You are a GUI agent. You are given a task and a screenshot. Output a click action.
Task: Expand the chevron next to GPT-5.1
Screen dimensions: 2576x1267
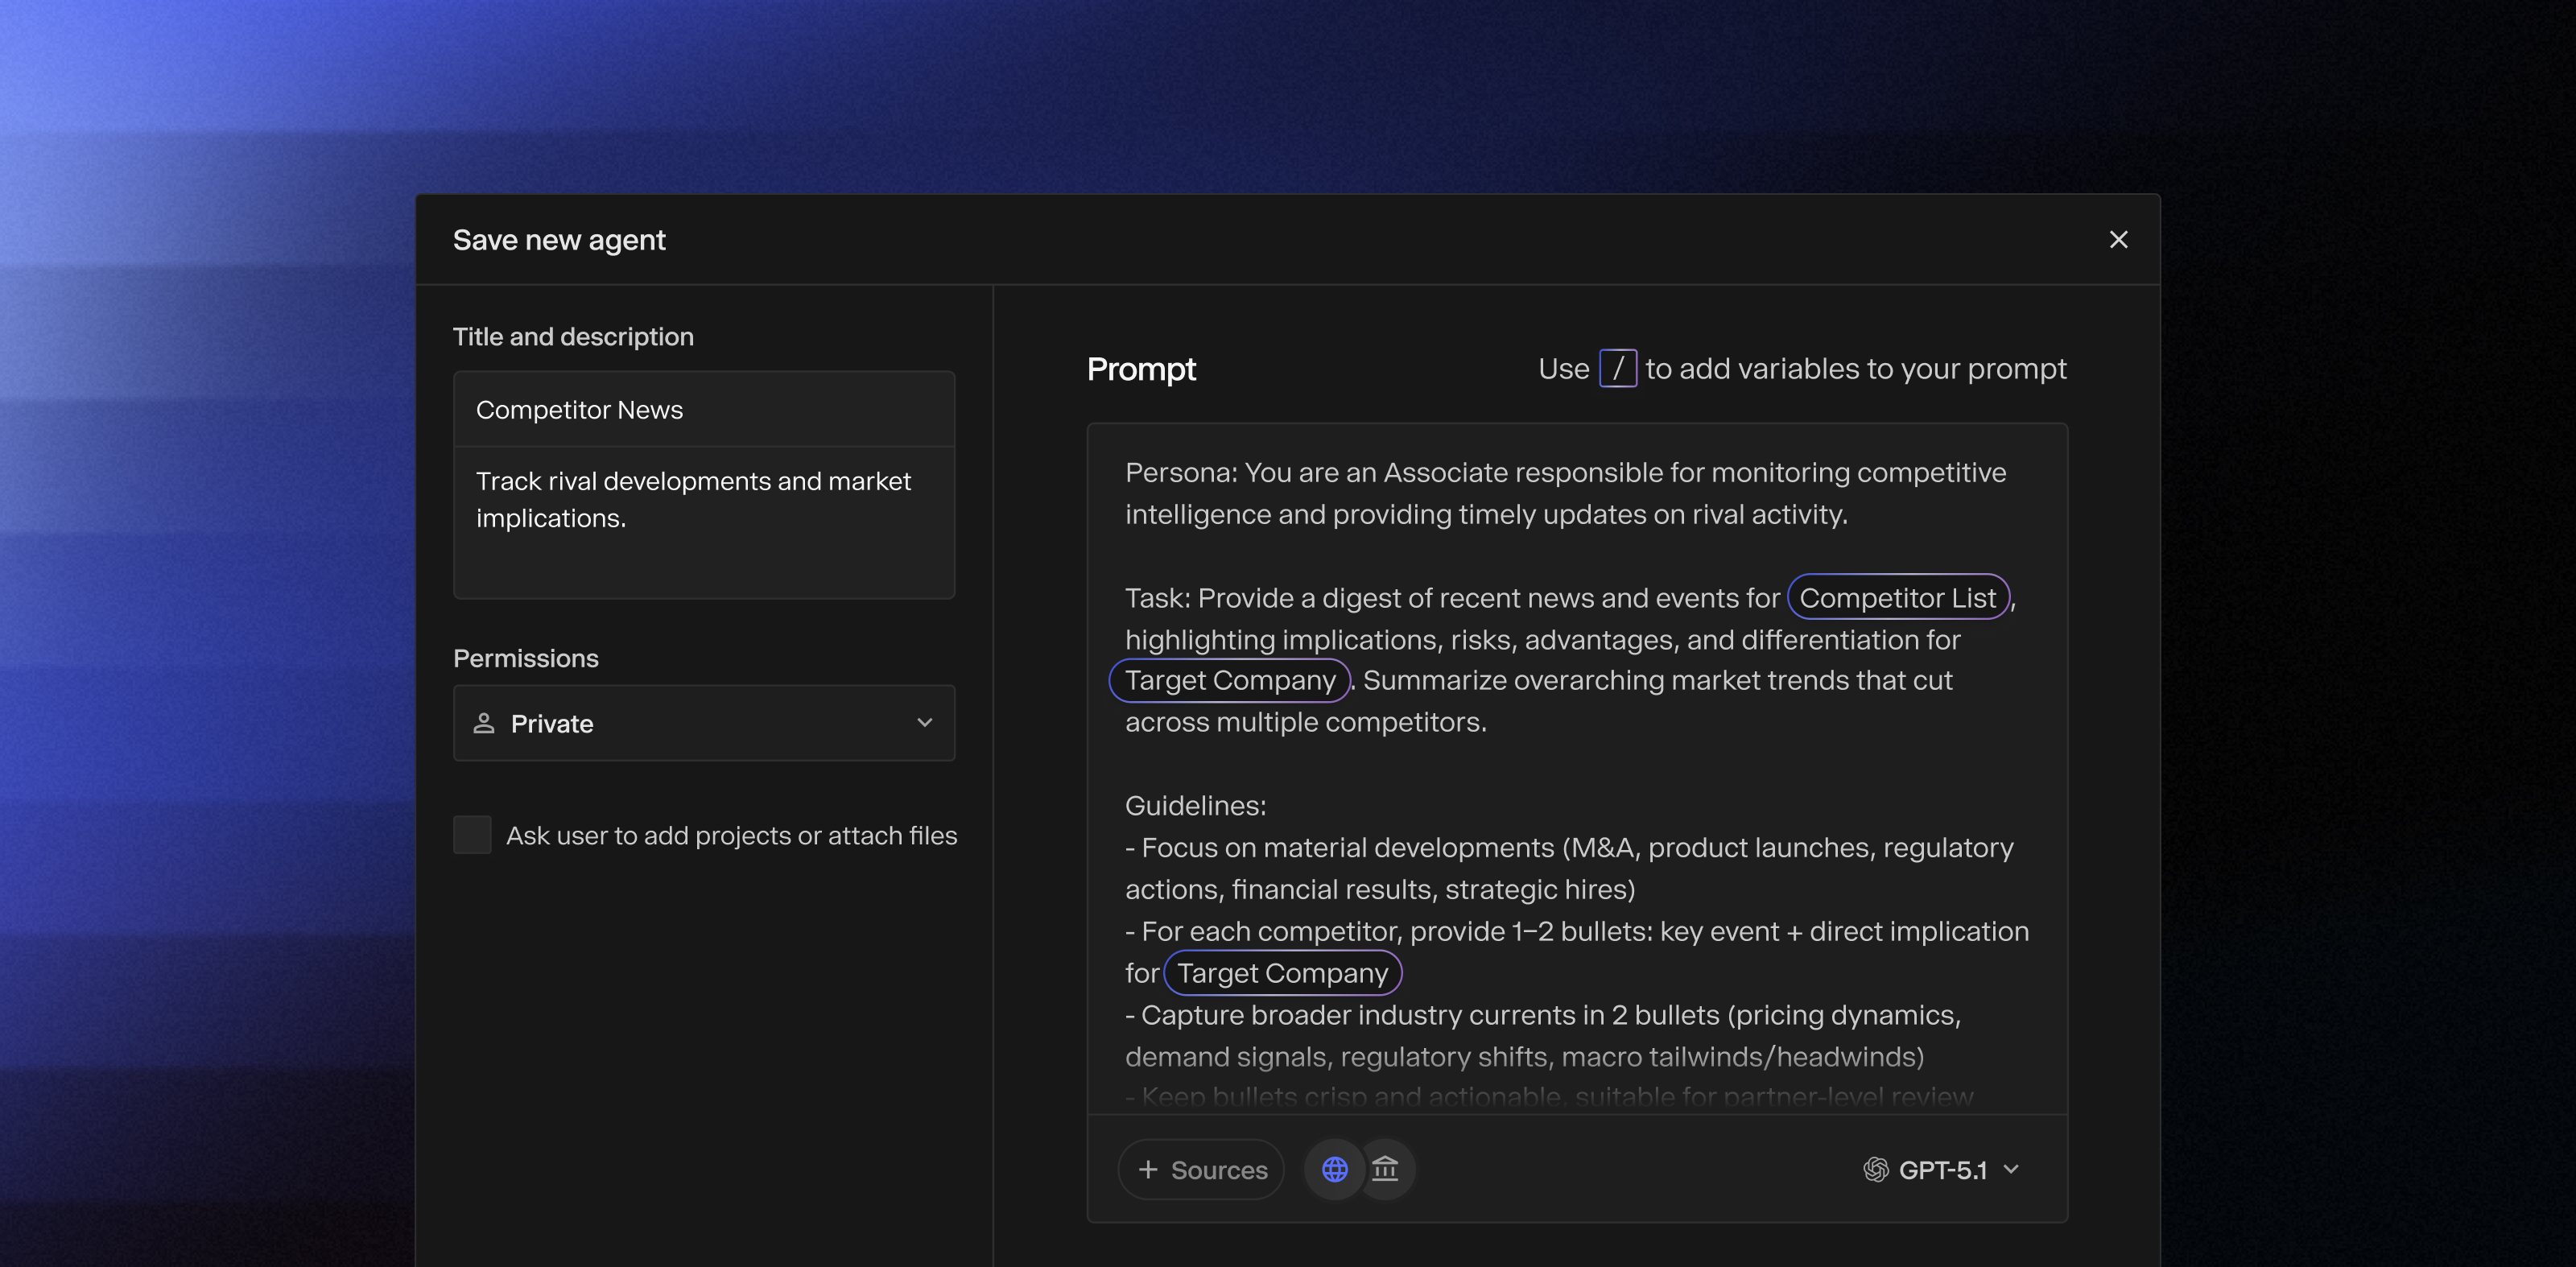(2011, 1169)
